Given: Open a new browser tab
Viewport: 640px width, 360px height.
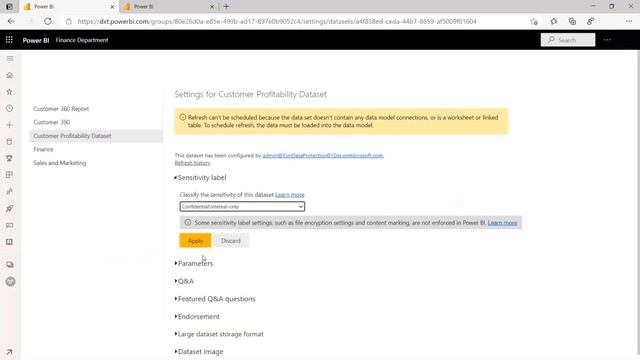Looking at the screenshot, I should pos(227,7).
